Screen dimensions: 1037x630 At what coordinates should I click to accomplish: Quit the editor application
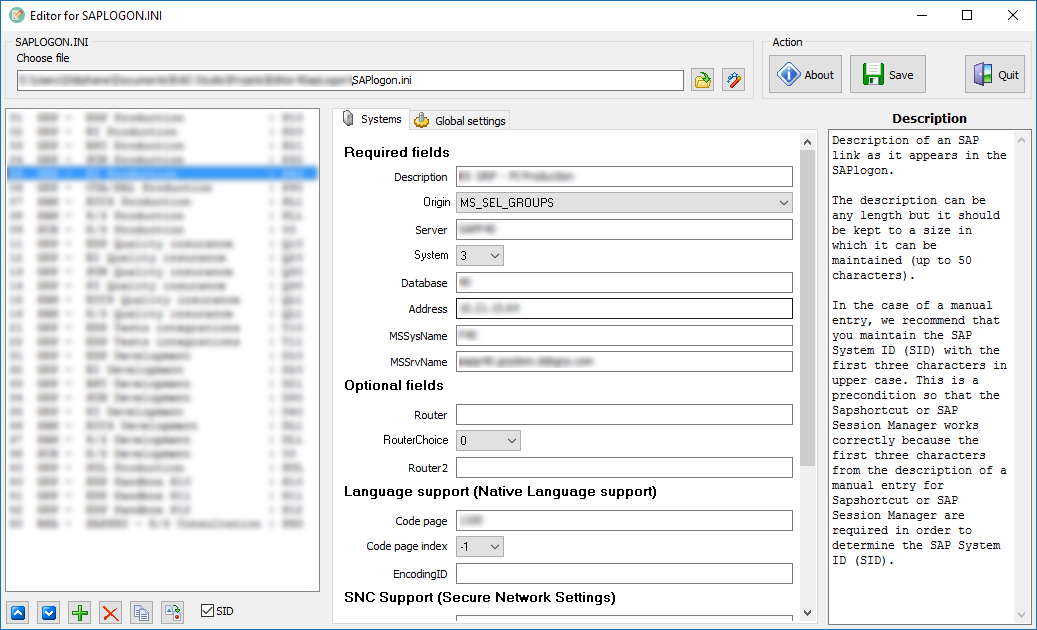click(x=995, y=75)
